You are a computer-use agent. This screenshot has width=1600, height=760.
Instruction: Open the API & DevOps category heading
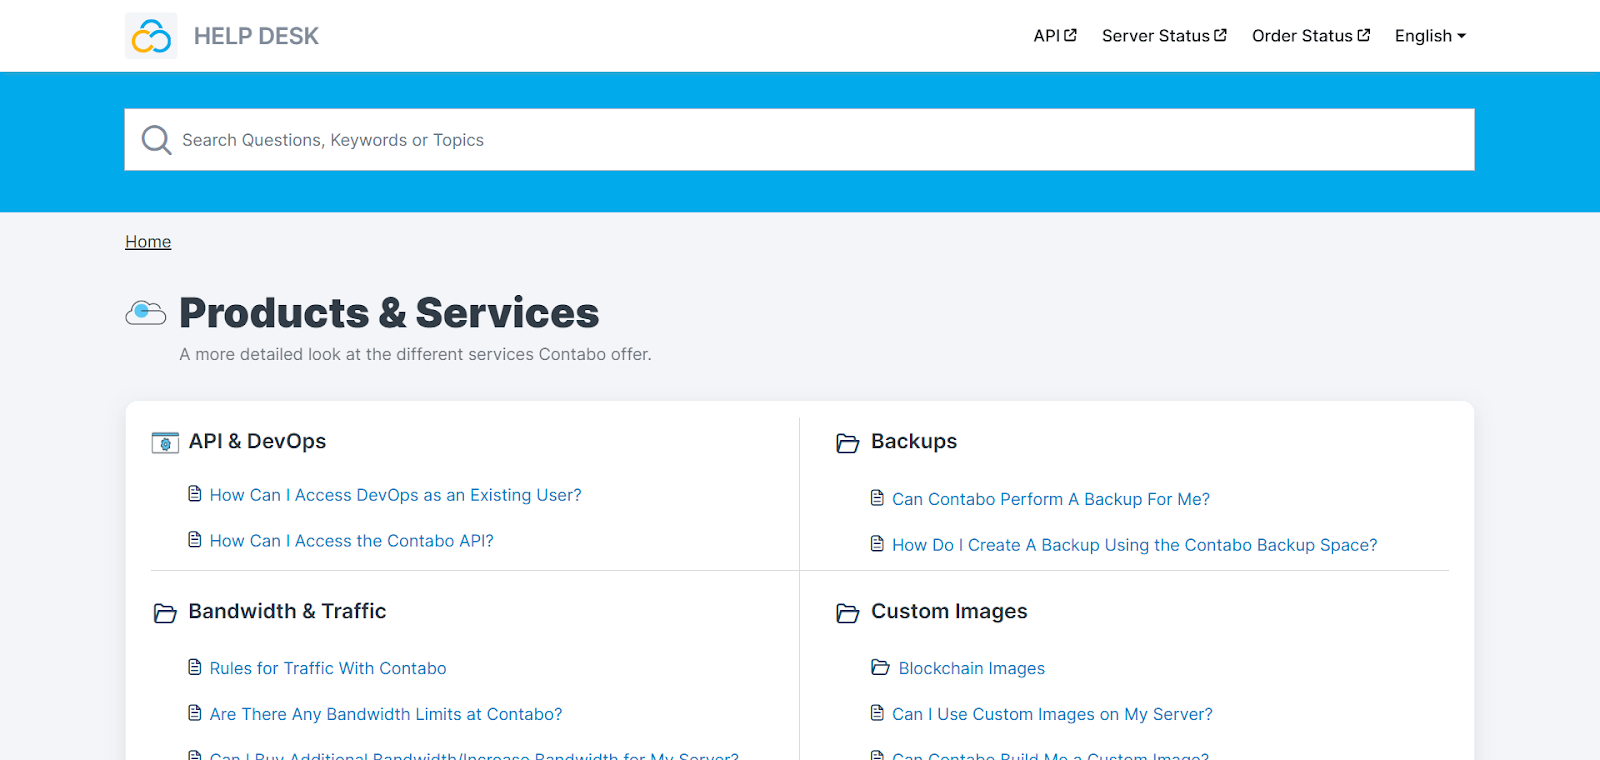pos(257,441)
